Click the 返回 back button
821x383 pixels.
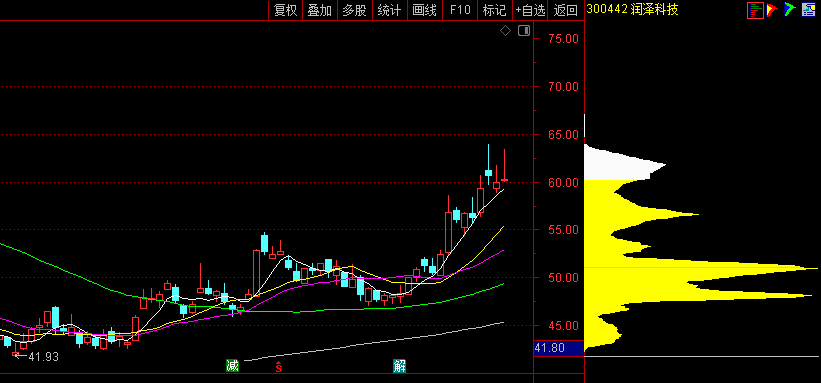(565, 10)
